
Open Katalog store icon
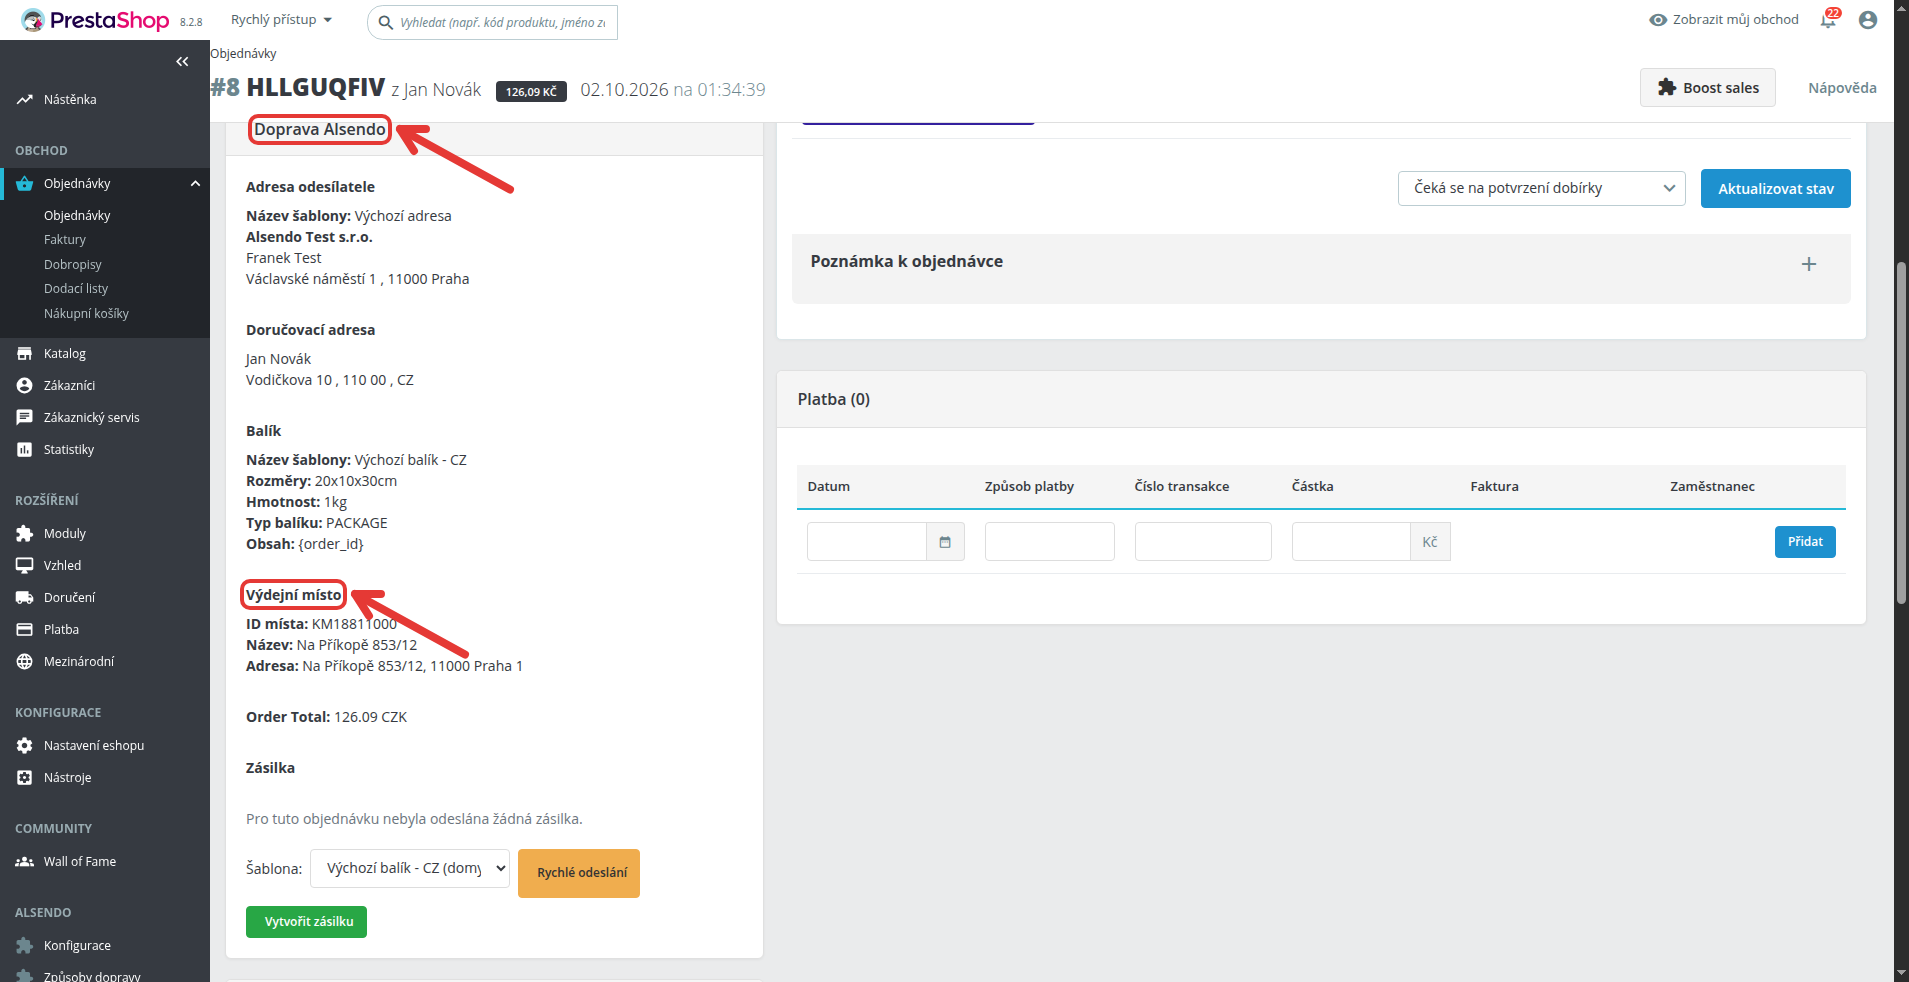[24, 354]
